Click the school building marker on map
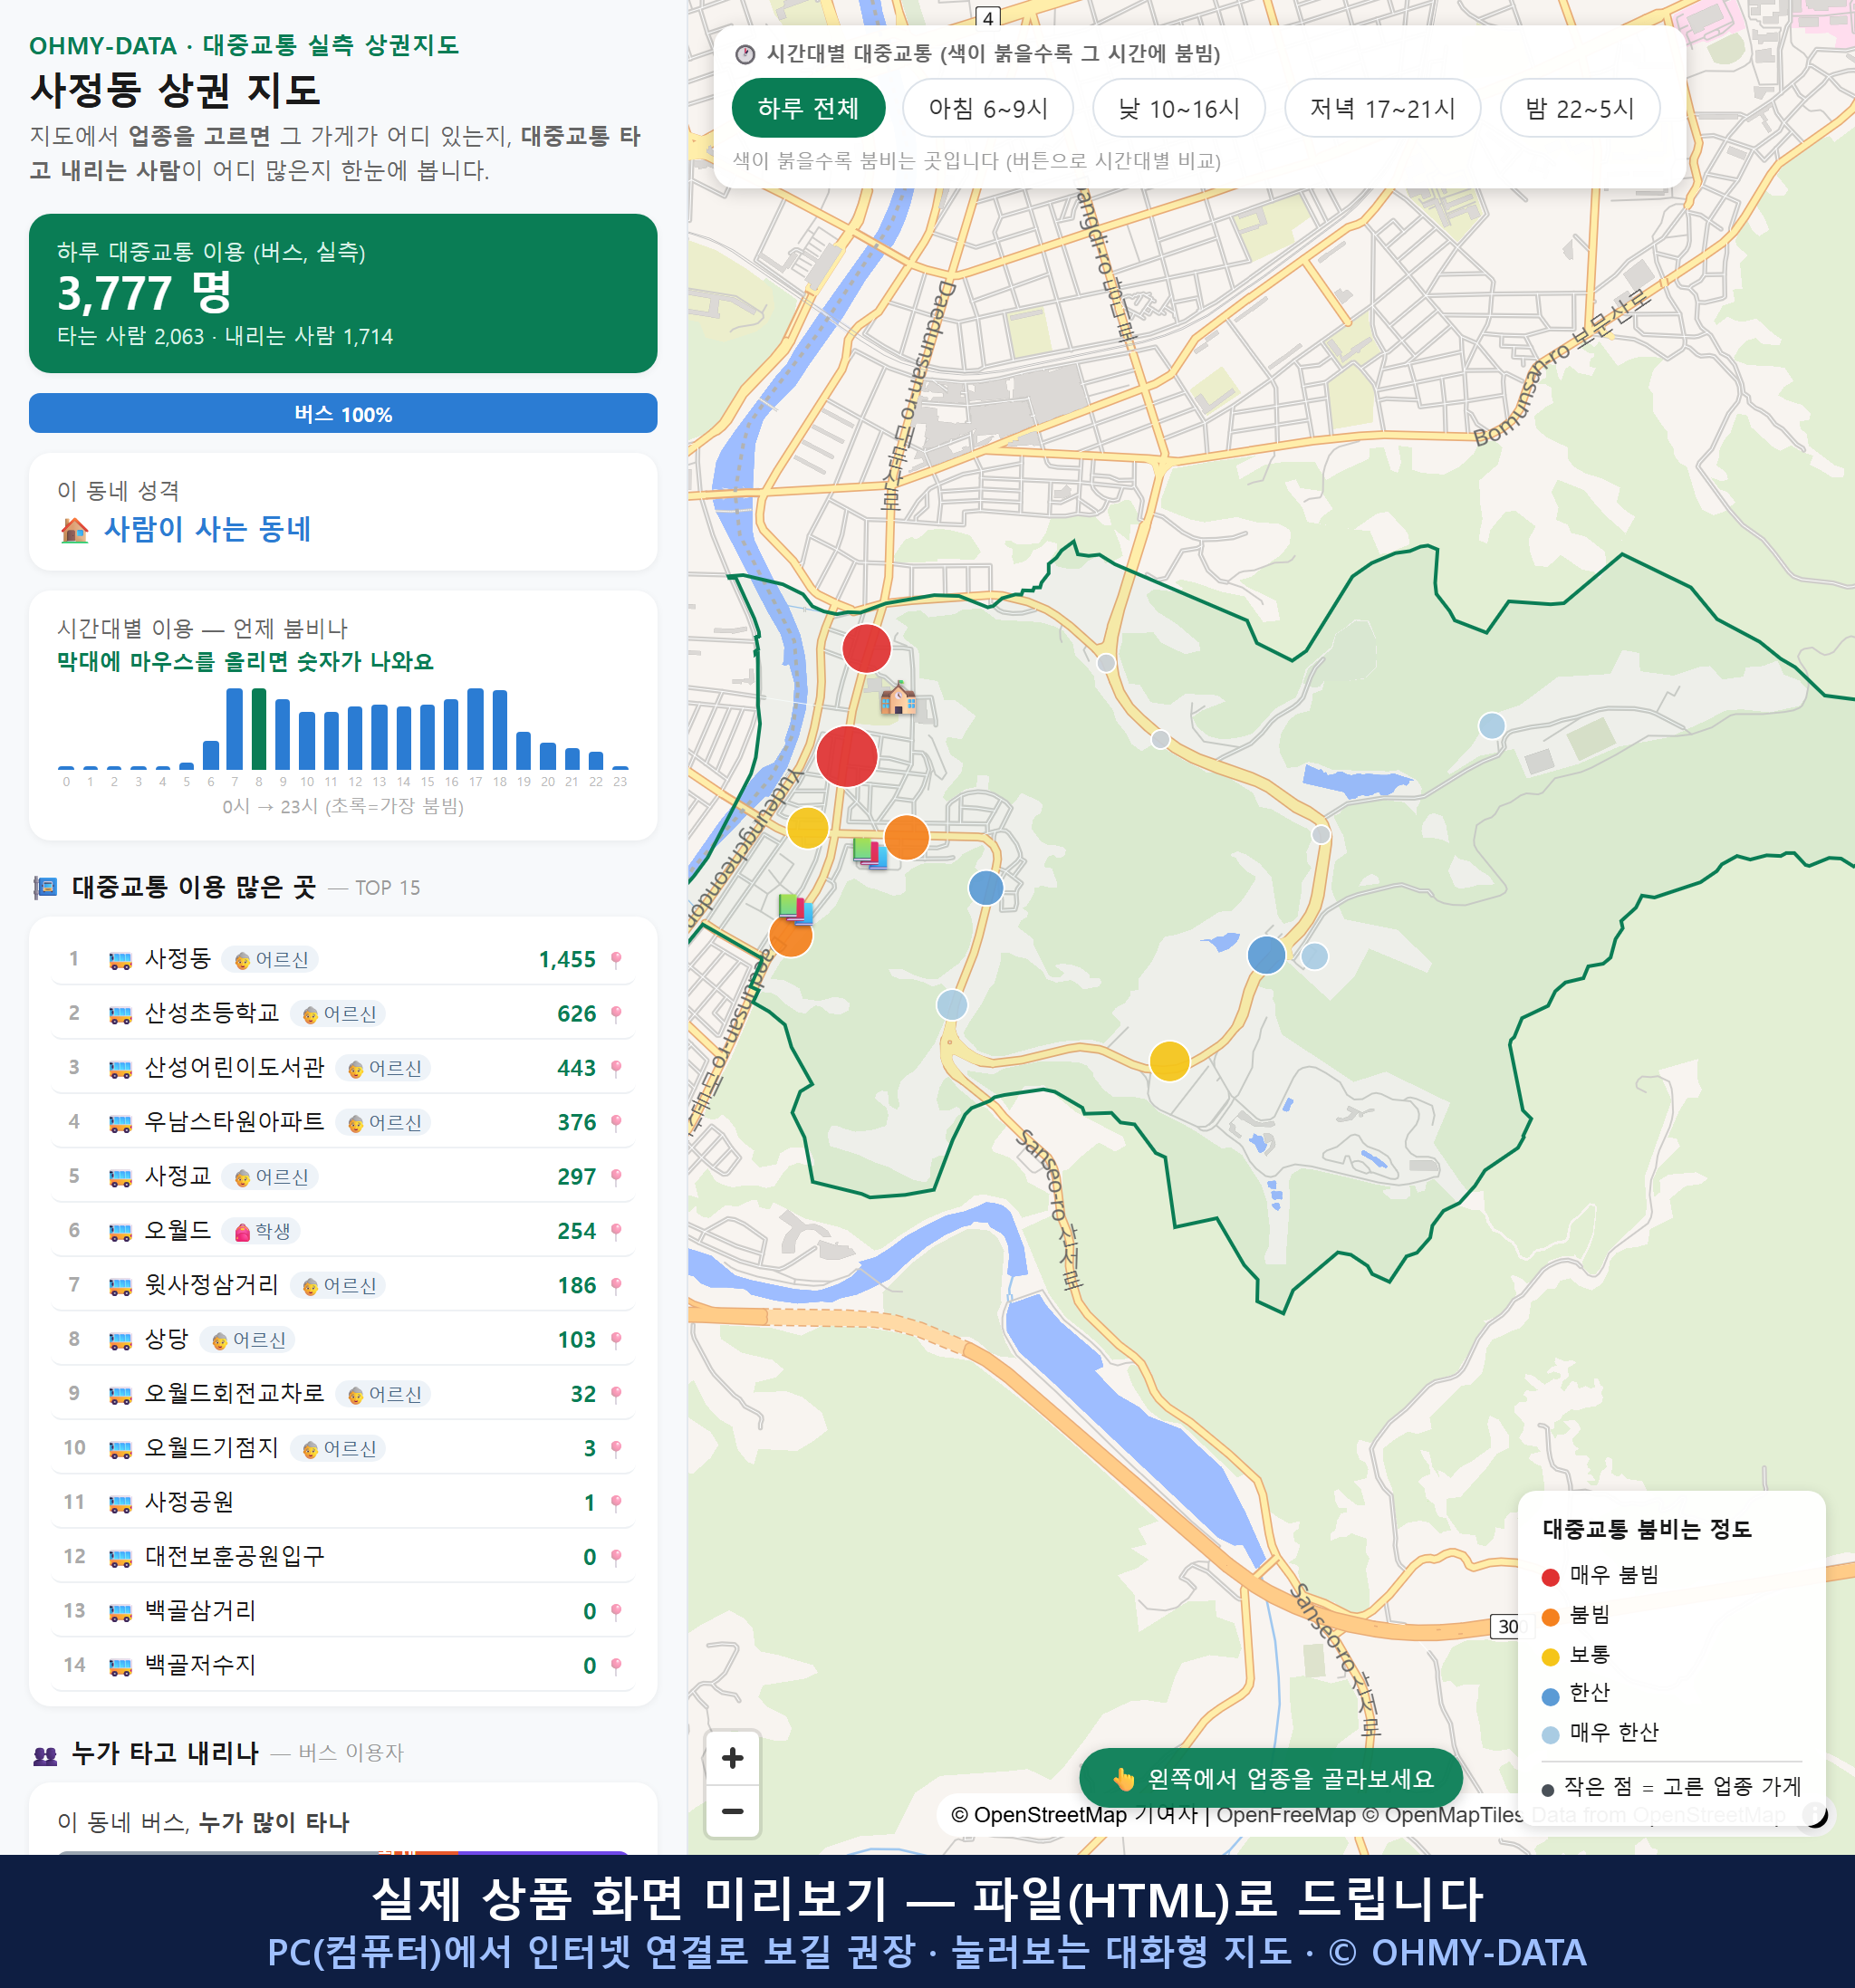The height and width of the screenshot is (1988, 1855). coord(897,698)
